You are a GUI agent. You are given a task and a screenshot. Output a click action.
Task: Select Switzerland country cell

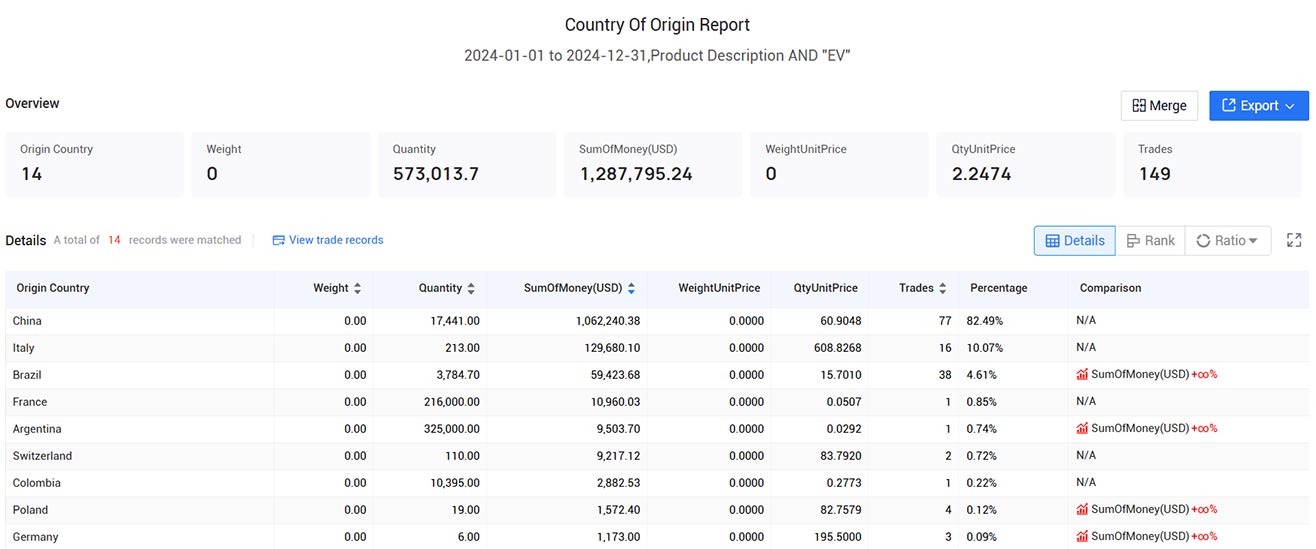42,456
